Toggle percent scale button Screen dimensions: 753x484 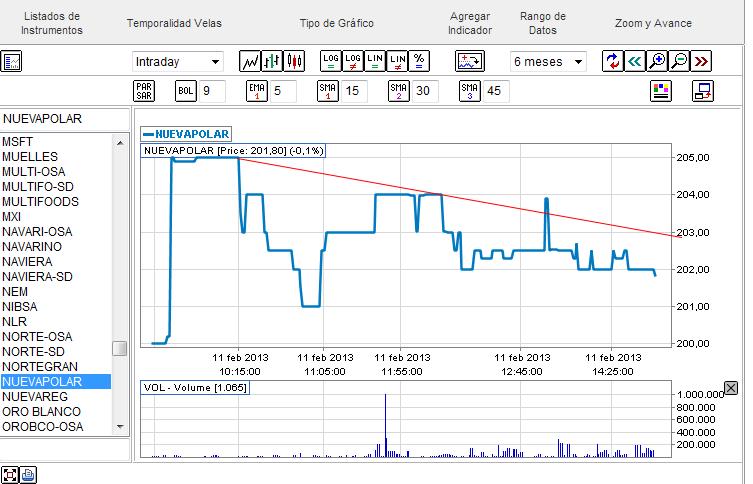[419, 61]
